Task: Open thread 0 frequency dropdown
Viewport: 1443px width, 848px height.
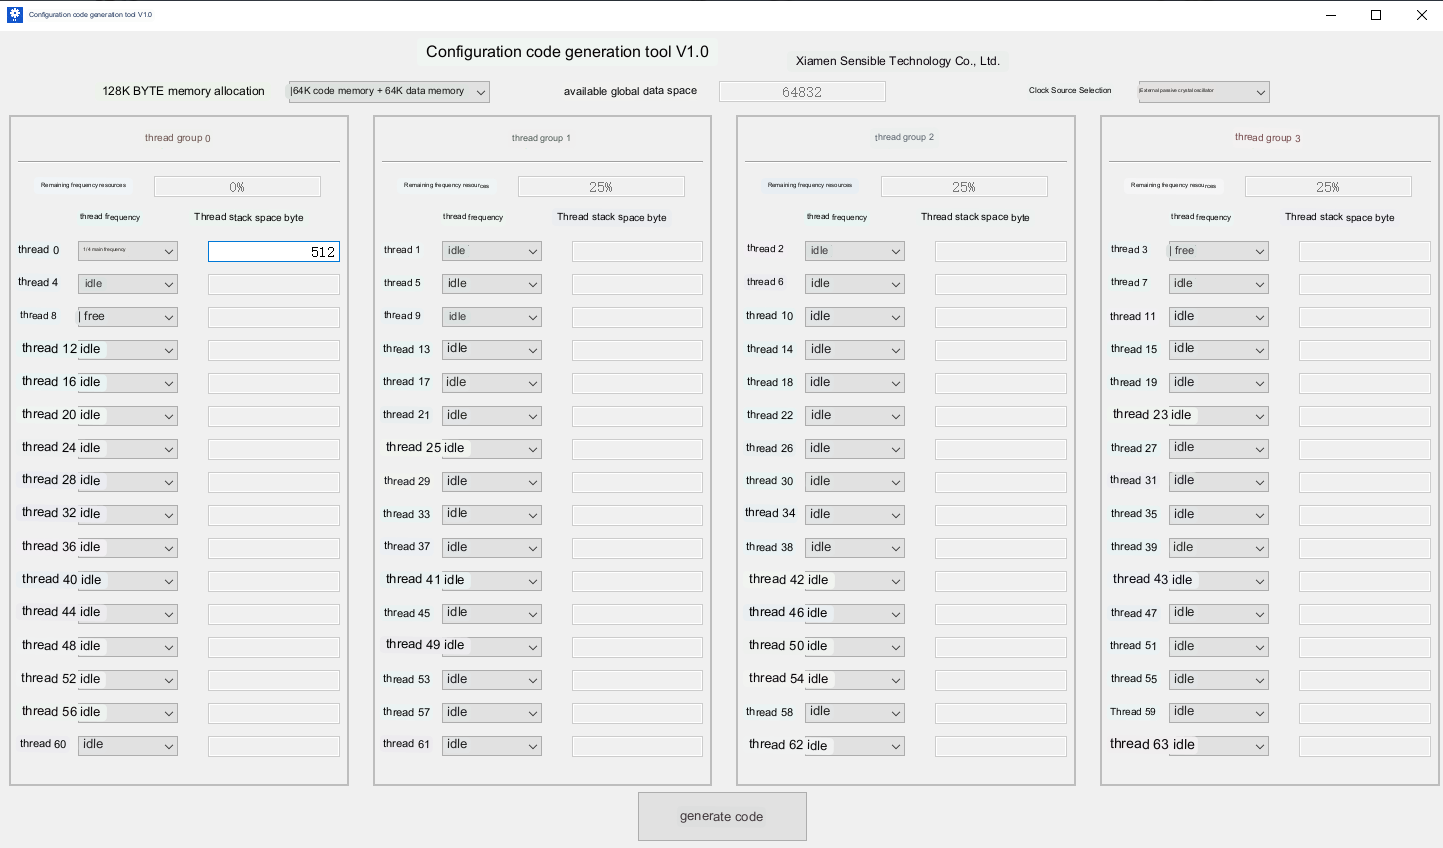Action: (x=128, y=251)
